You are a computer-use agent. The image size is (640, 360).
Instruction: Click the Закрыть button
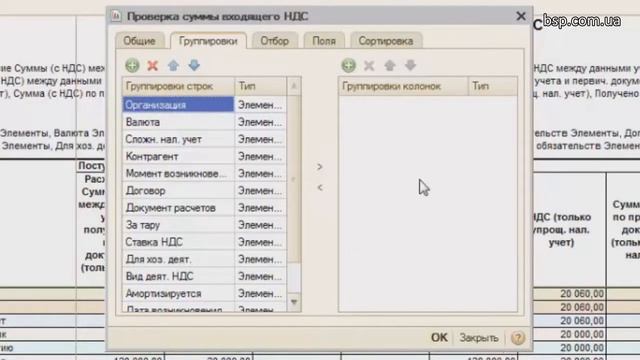coord(479,338)
